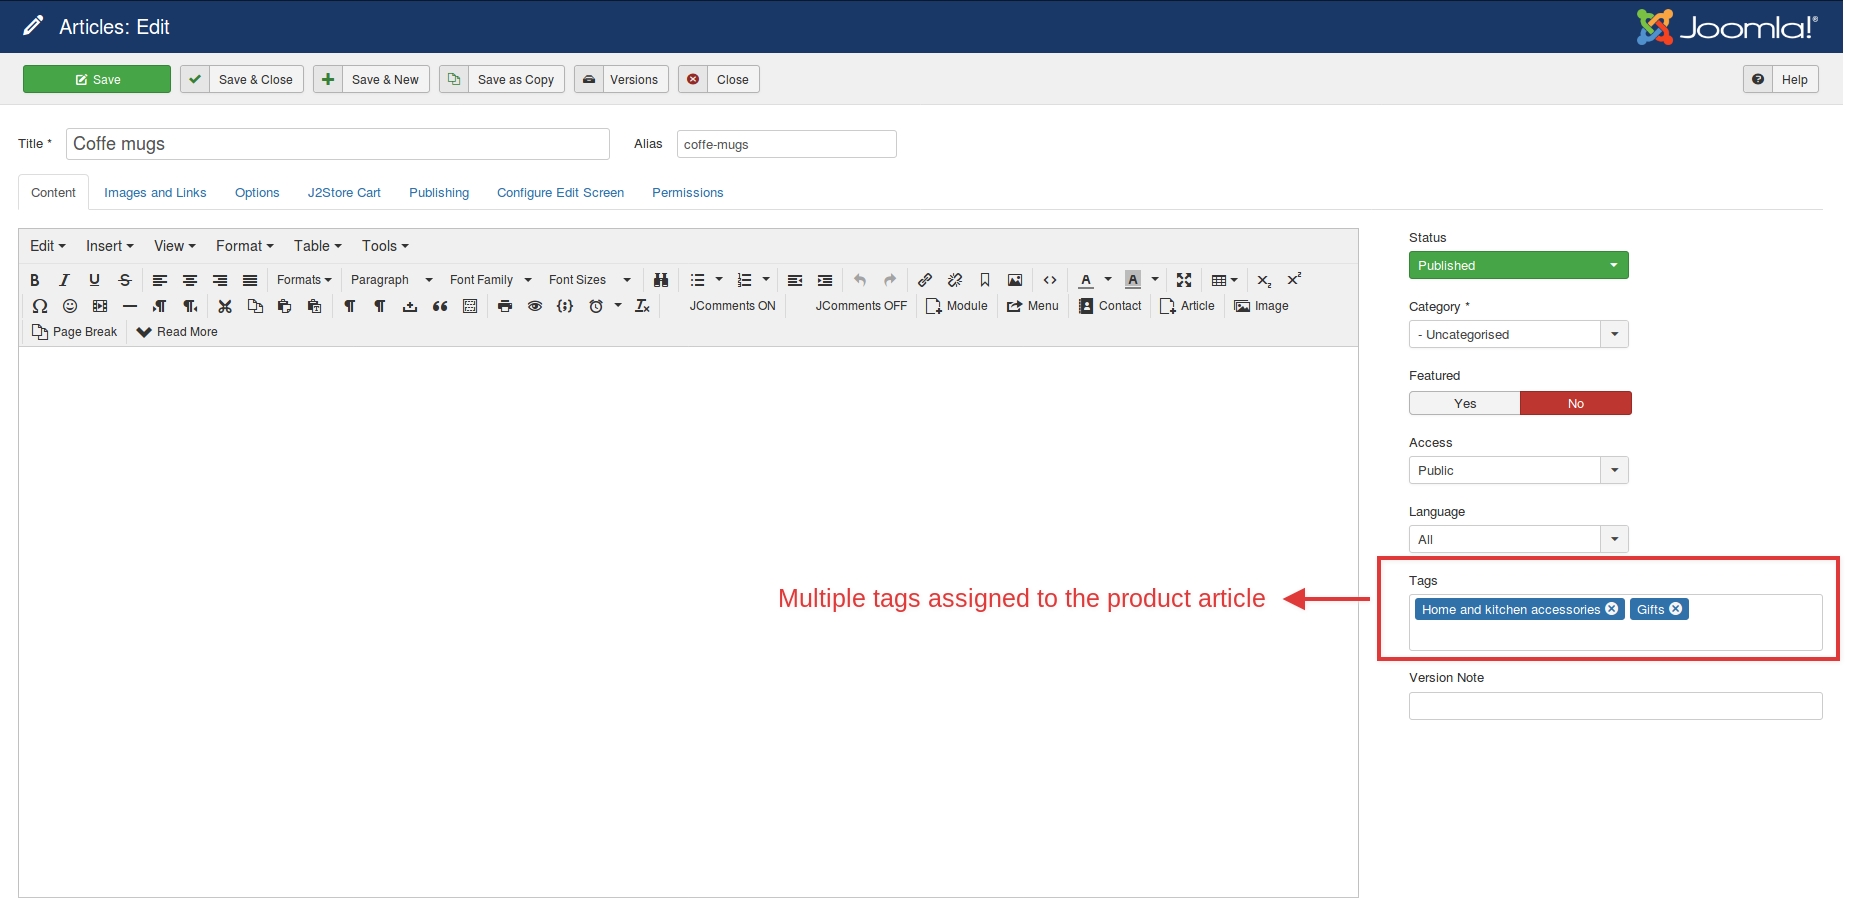Open find and replace binoculars icon
Viewport: 1849px width, 898px height.
click(x=661, y=280)
